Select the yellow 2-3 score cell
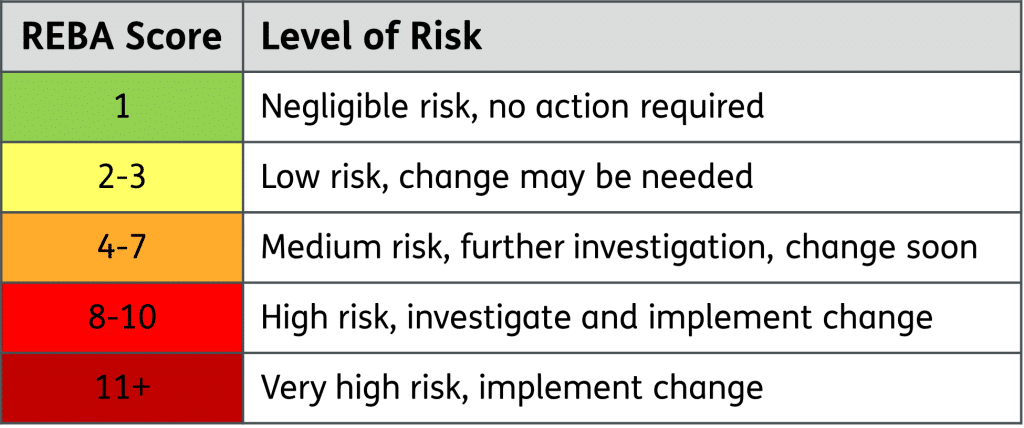Viewport: 1024px width, 428px height. (122, 176)
